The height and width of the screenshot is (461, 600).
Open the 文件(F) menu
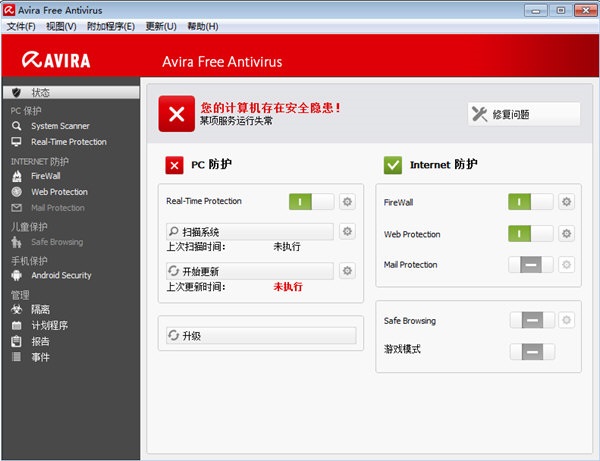click(x=21, y=26)
